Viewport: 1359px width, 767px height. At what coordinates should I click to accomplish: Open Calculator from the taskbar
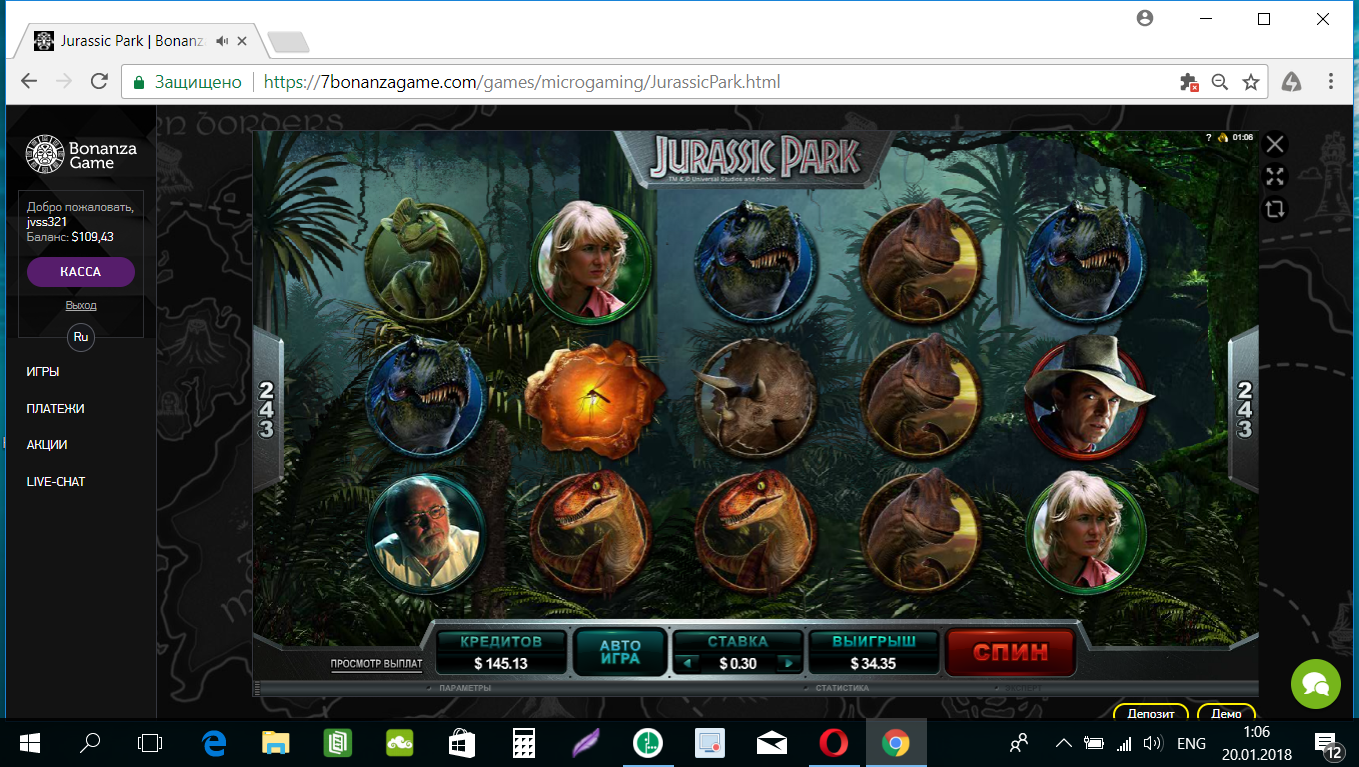pyautogui.click(x=524, y=743)
